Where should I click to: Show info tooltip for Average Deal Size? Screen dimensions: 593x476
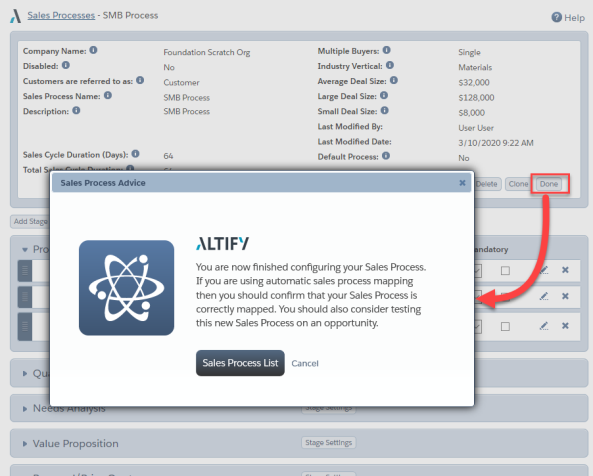pos(394,80)
